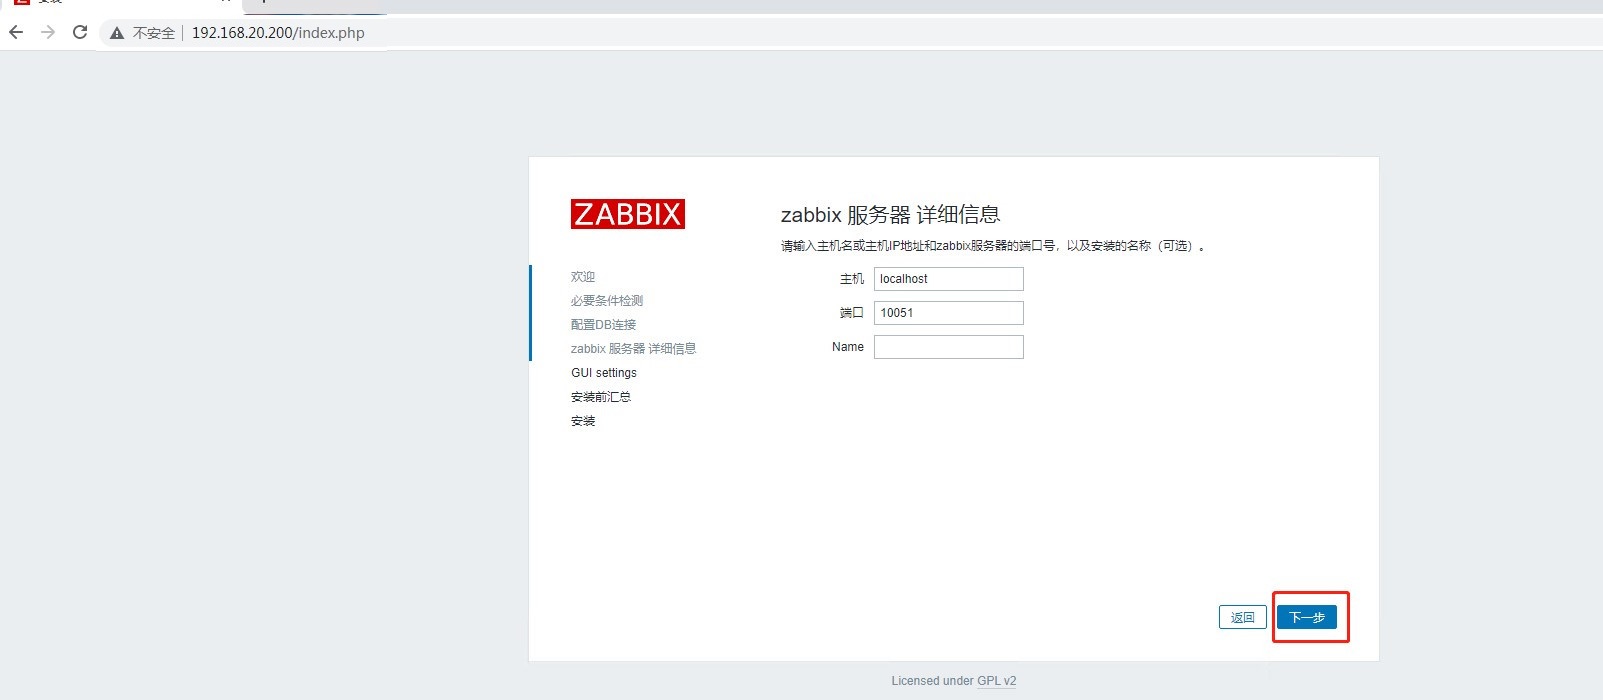The height and width of the screenshot is (700, 1603).
Task: Click the 下一步 next step button
Action: coord(1307,617)
